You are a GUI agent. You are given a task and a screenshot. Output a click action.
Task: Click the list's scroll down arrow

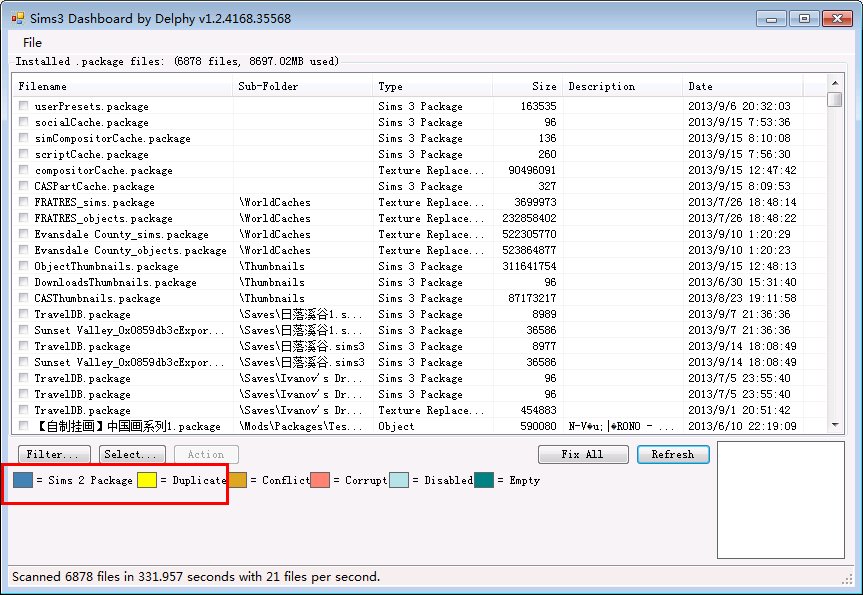[x=835, y=425]
